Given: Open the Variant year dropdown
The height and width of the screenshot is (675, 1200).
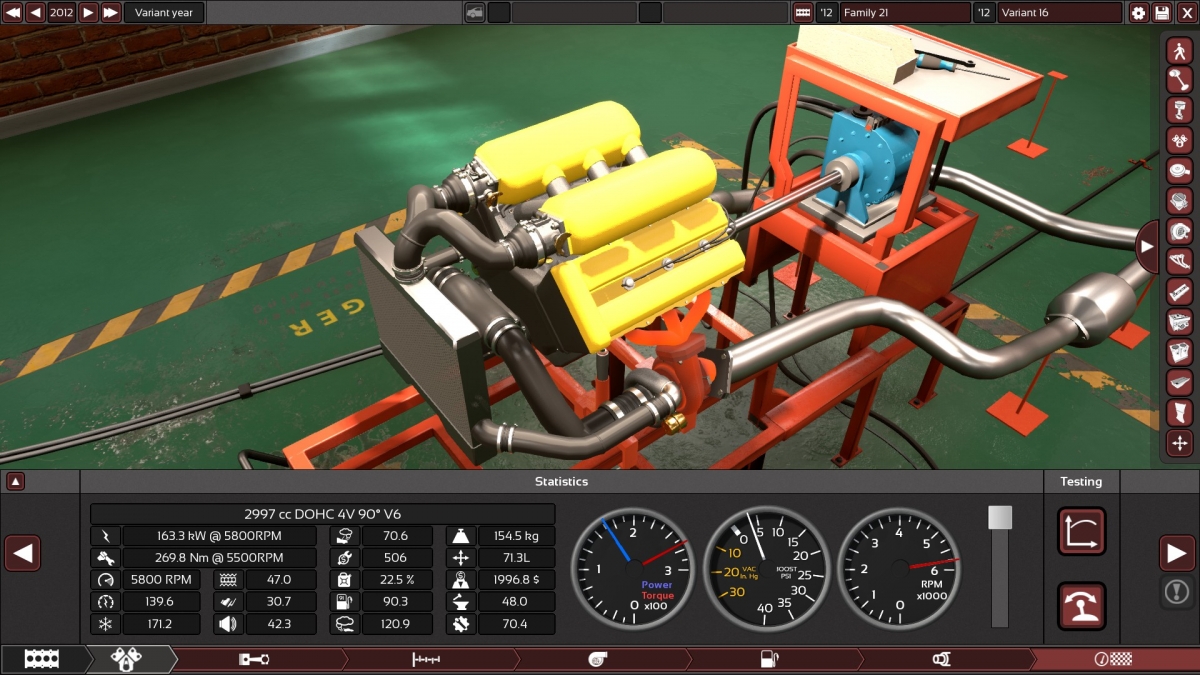Looking at the screenshot, I should point(165,12).
